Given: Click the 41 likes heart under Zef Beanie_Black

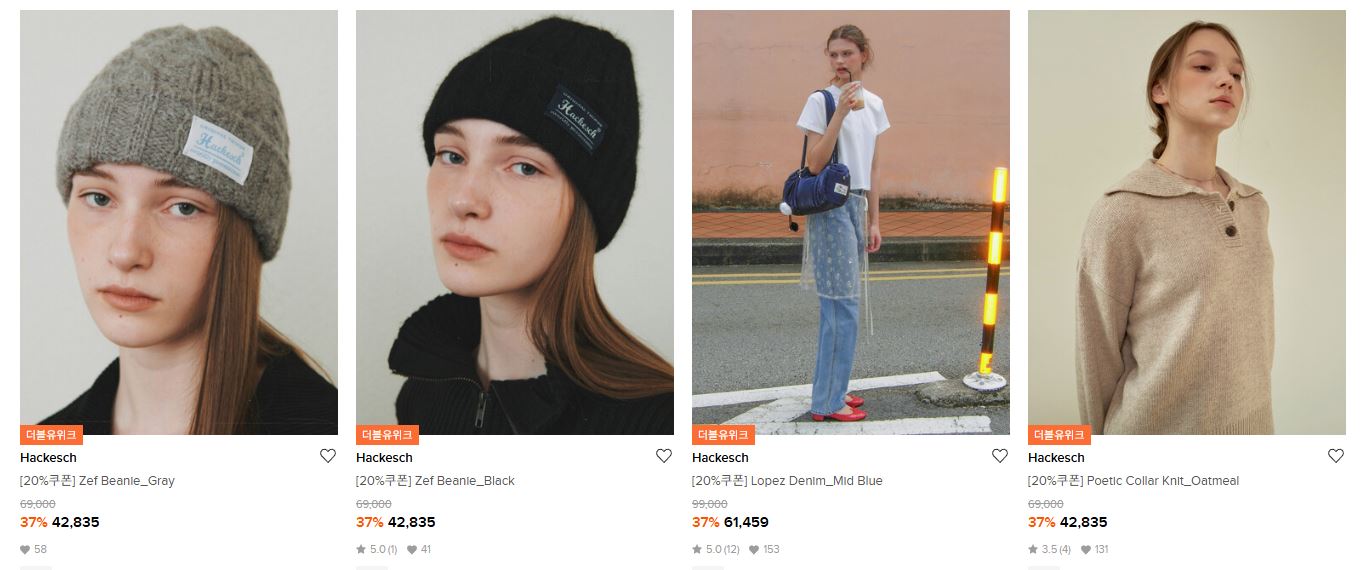Looking at the screenshot, I should tap(419, 549).
